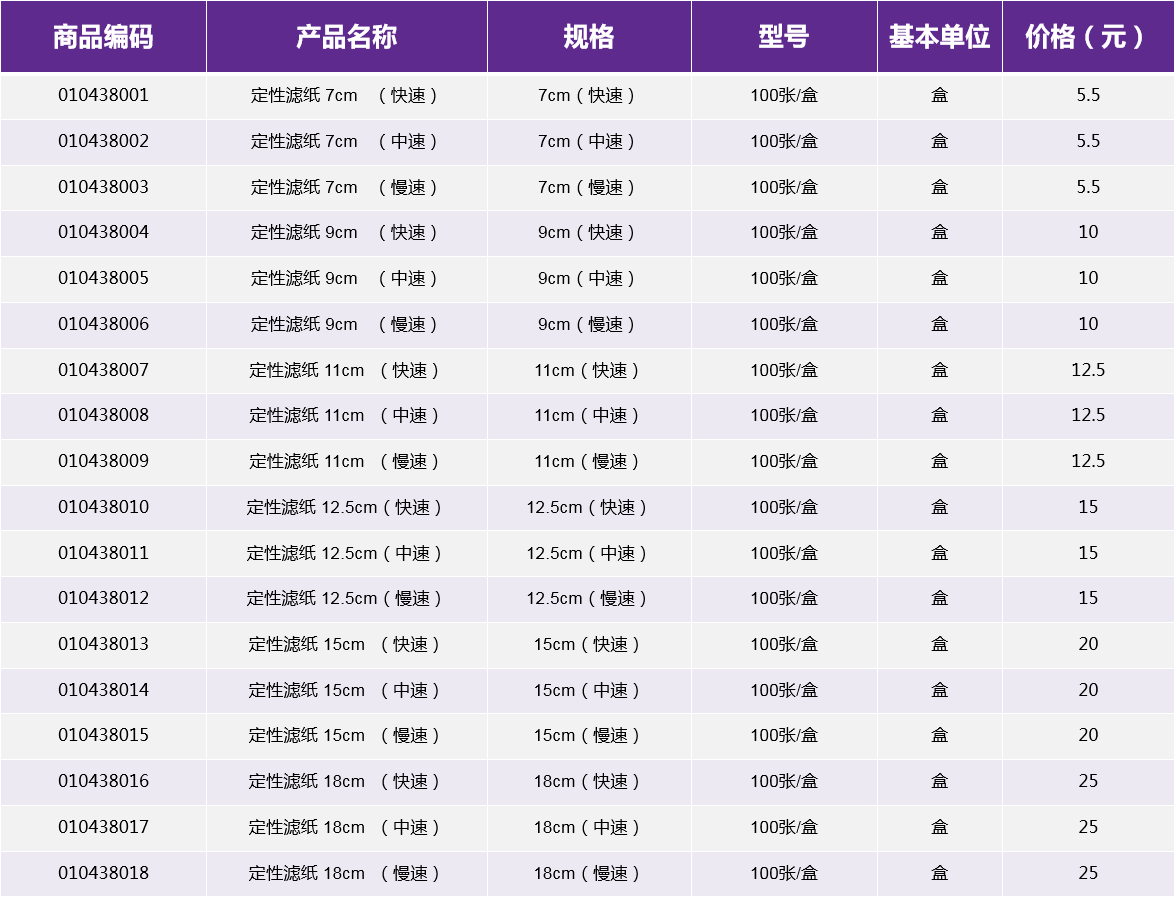The width and height of the screenshot is (1176, 898).
Task: Click product name 定性滤纸 7cm（慢速）
Action: (344, 187)
